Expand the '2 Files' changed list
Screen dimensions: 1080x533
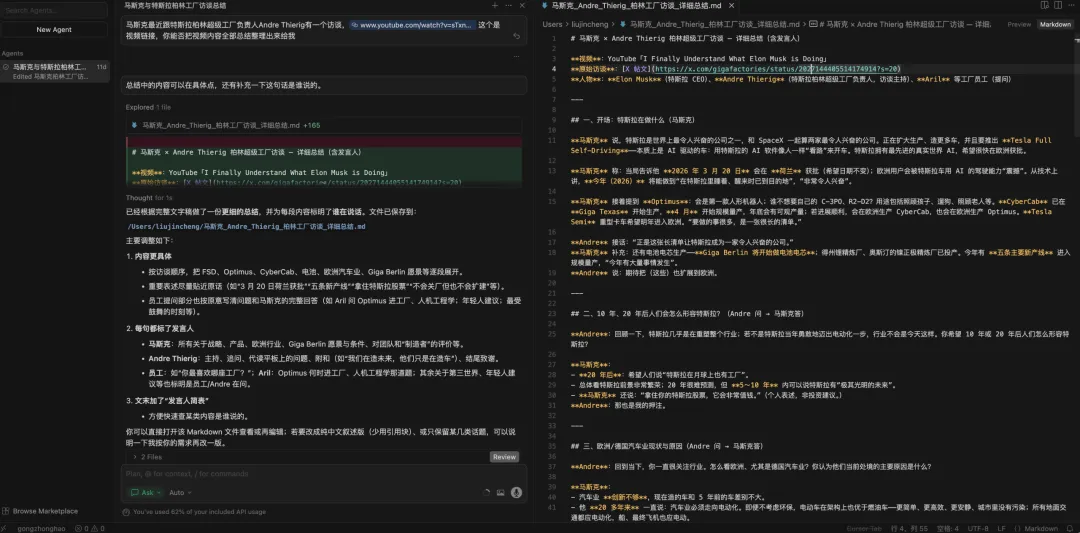click(x=147, y=457)
